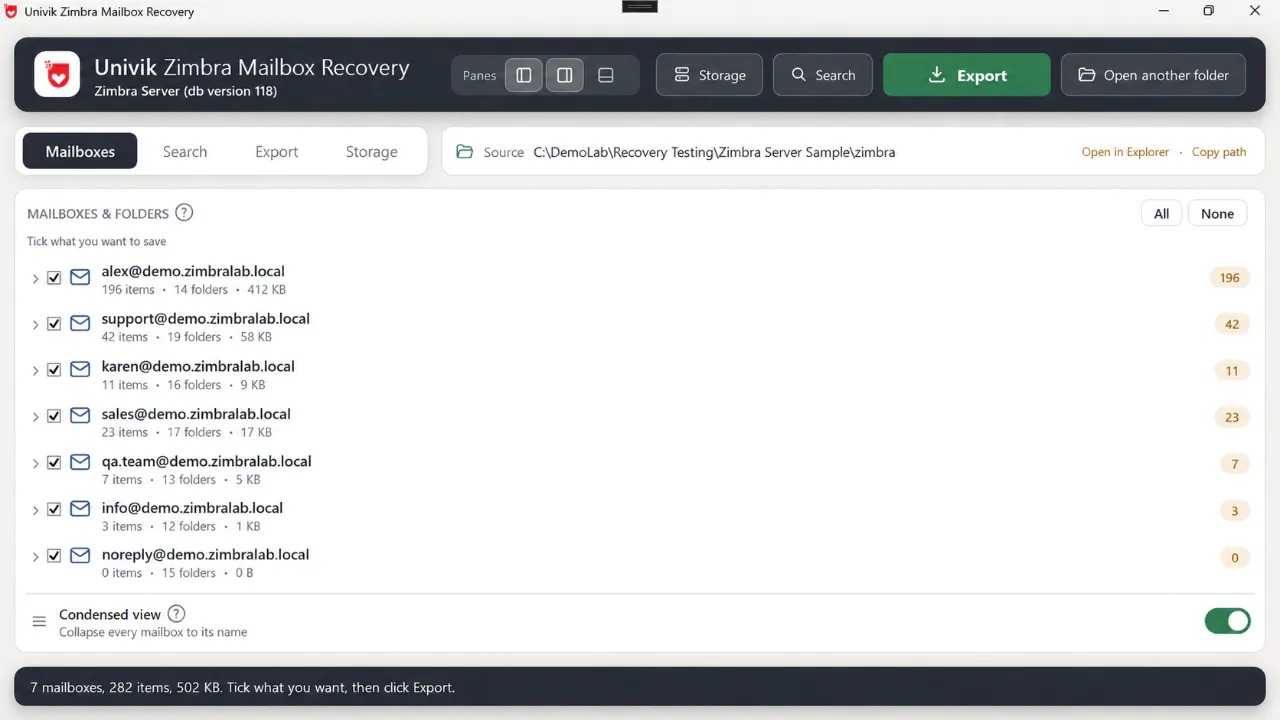Expand the noreply@demo.zimbralab.local mailbox
Screen dimensions: 1280x720
click(x=35, y=557)
